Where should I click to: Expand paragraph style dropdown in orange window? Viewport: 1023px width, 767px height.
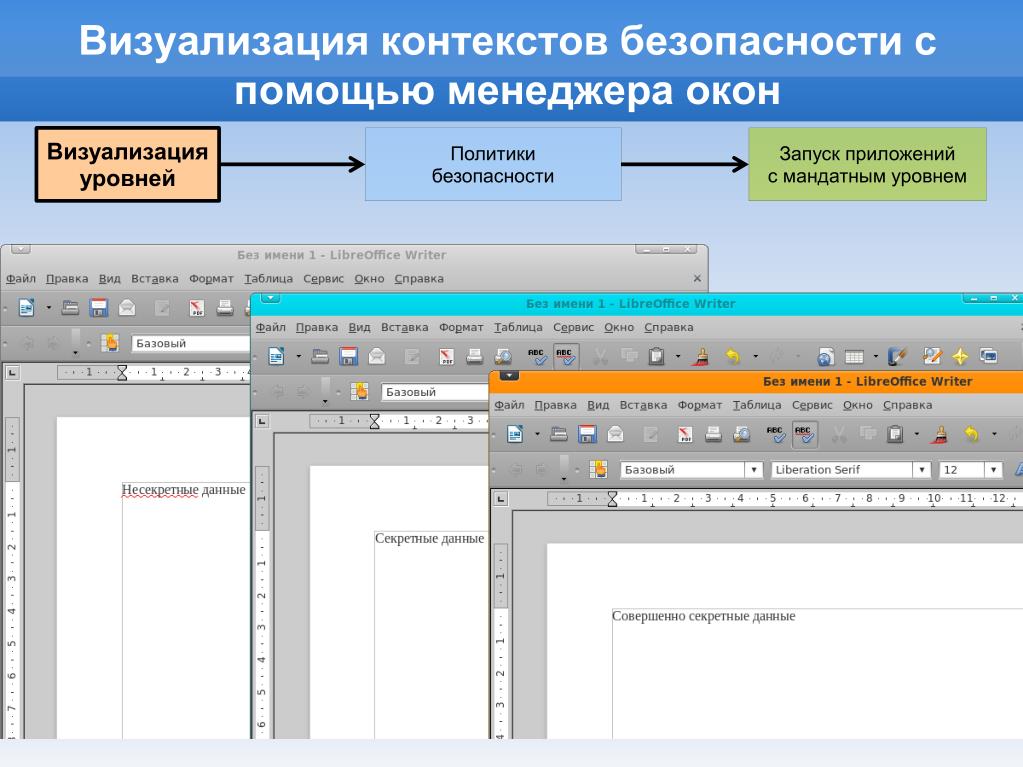[x=754, y=470]
